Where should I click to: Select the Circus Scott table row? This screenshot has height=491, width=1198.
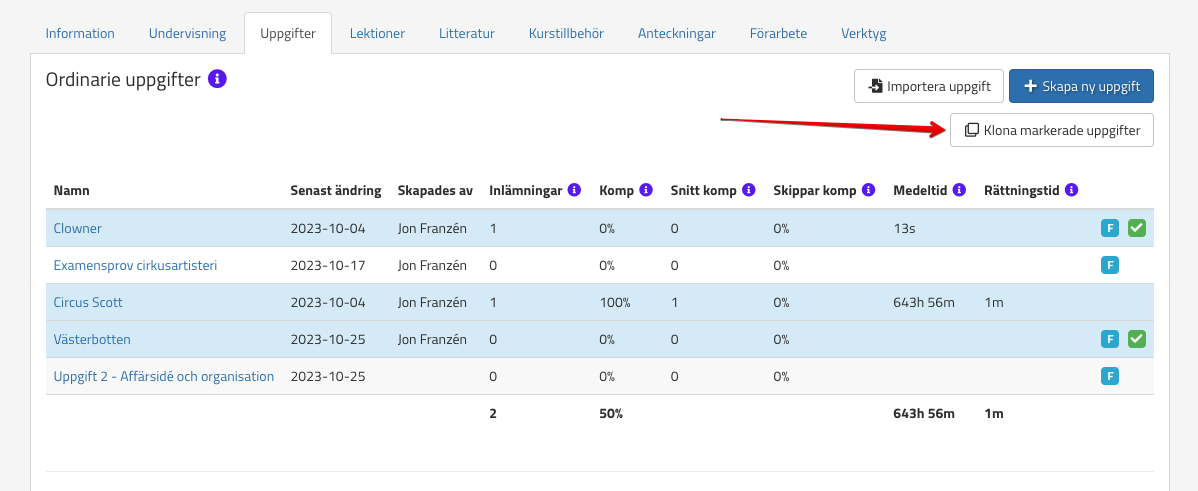click(x=600, y=302)
